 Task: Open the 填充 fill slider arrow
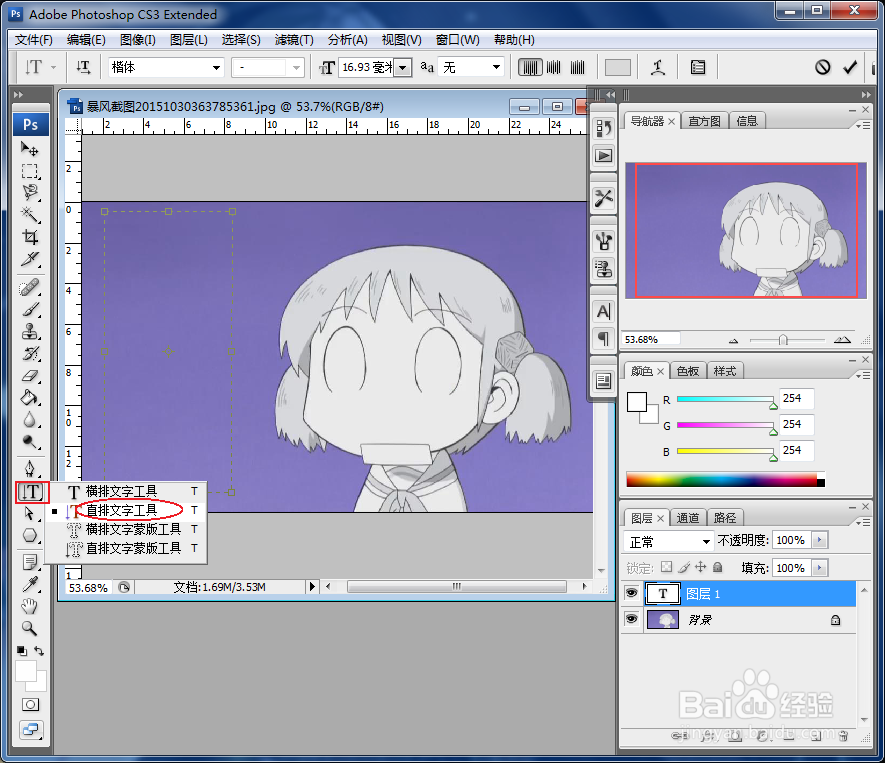(820, 567)
